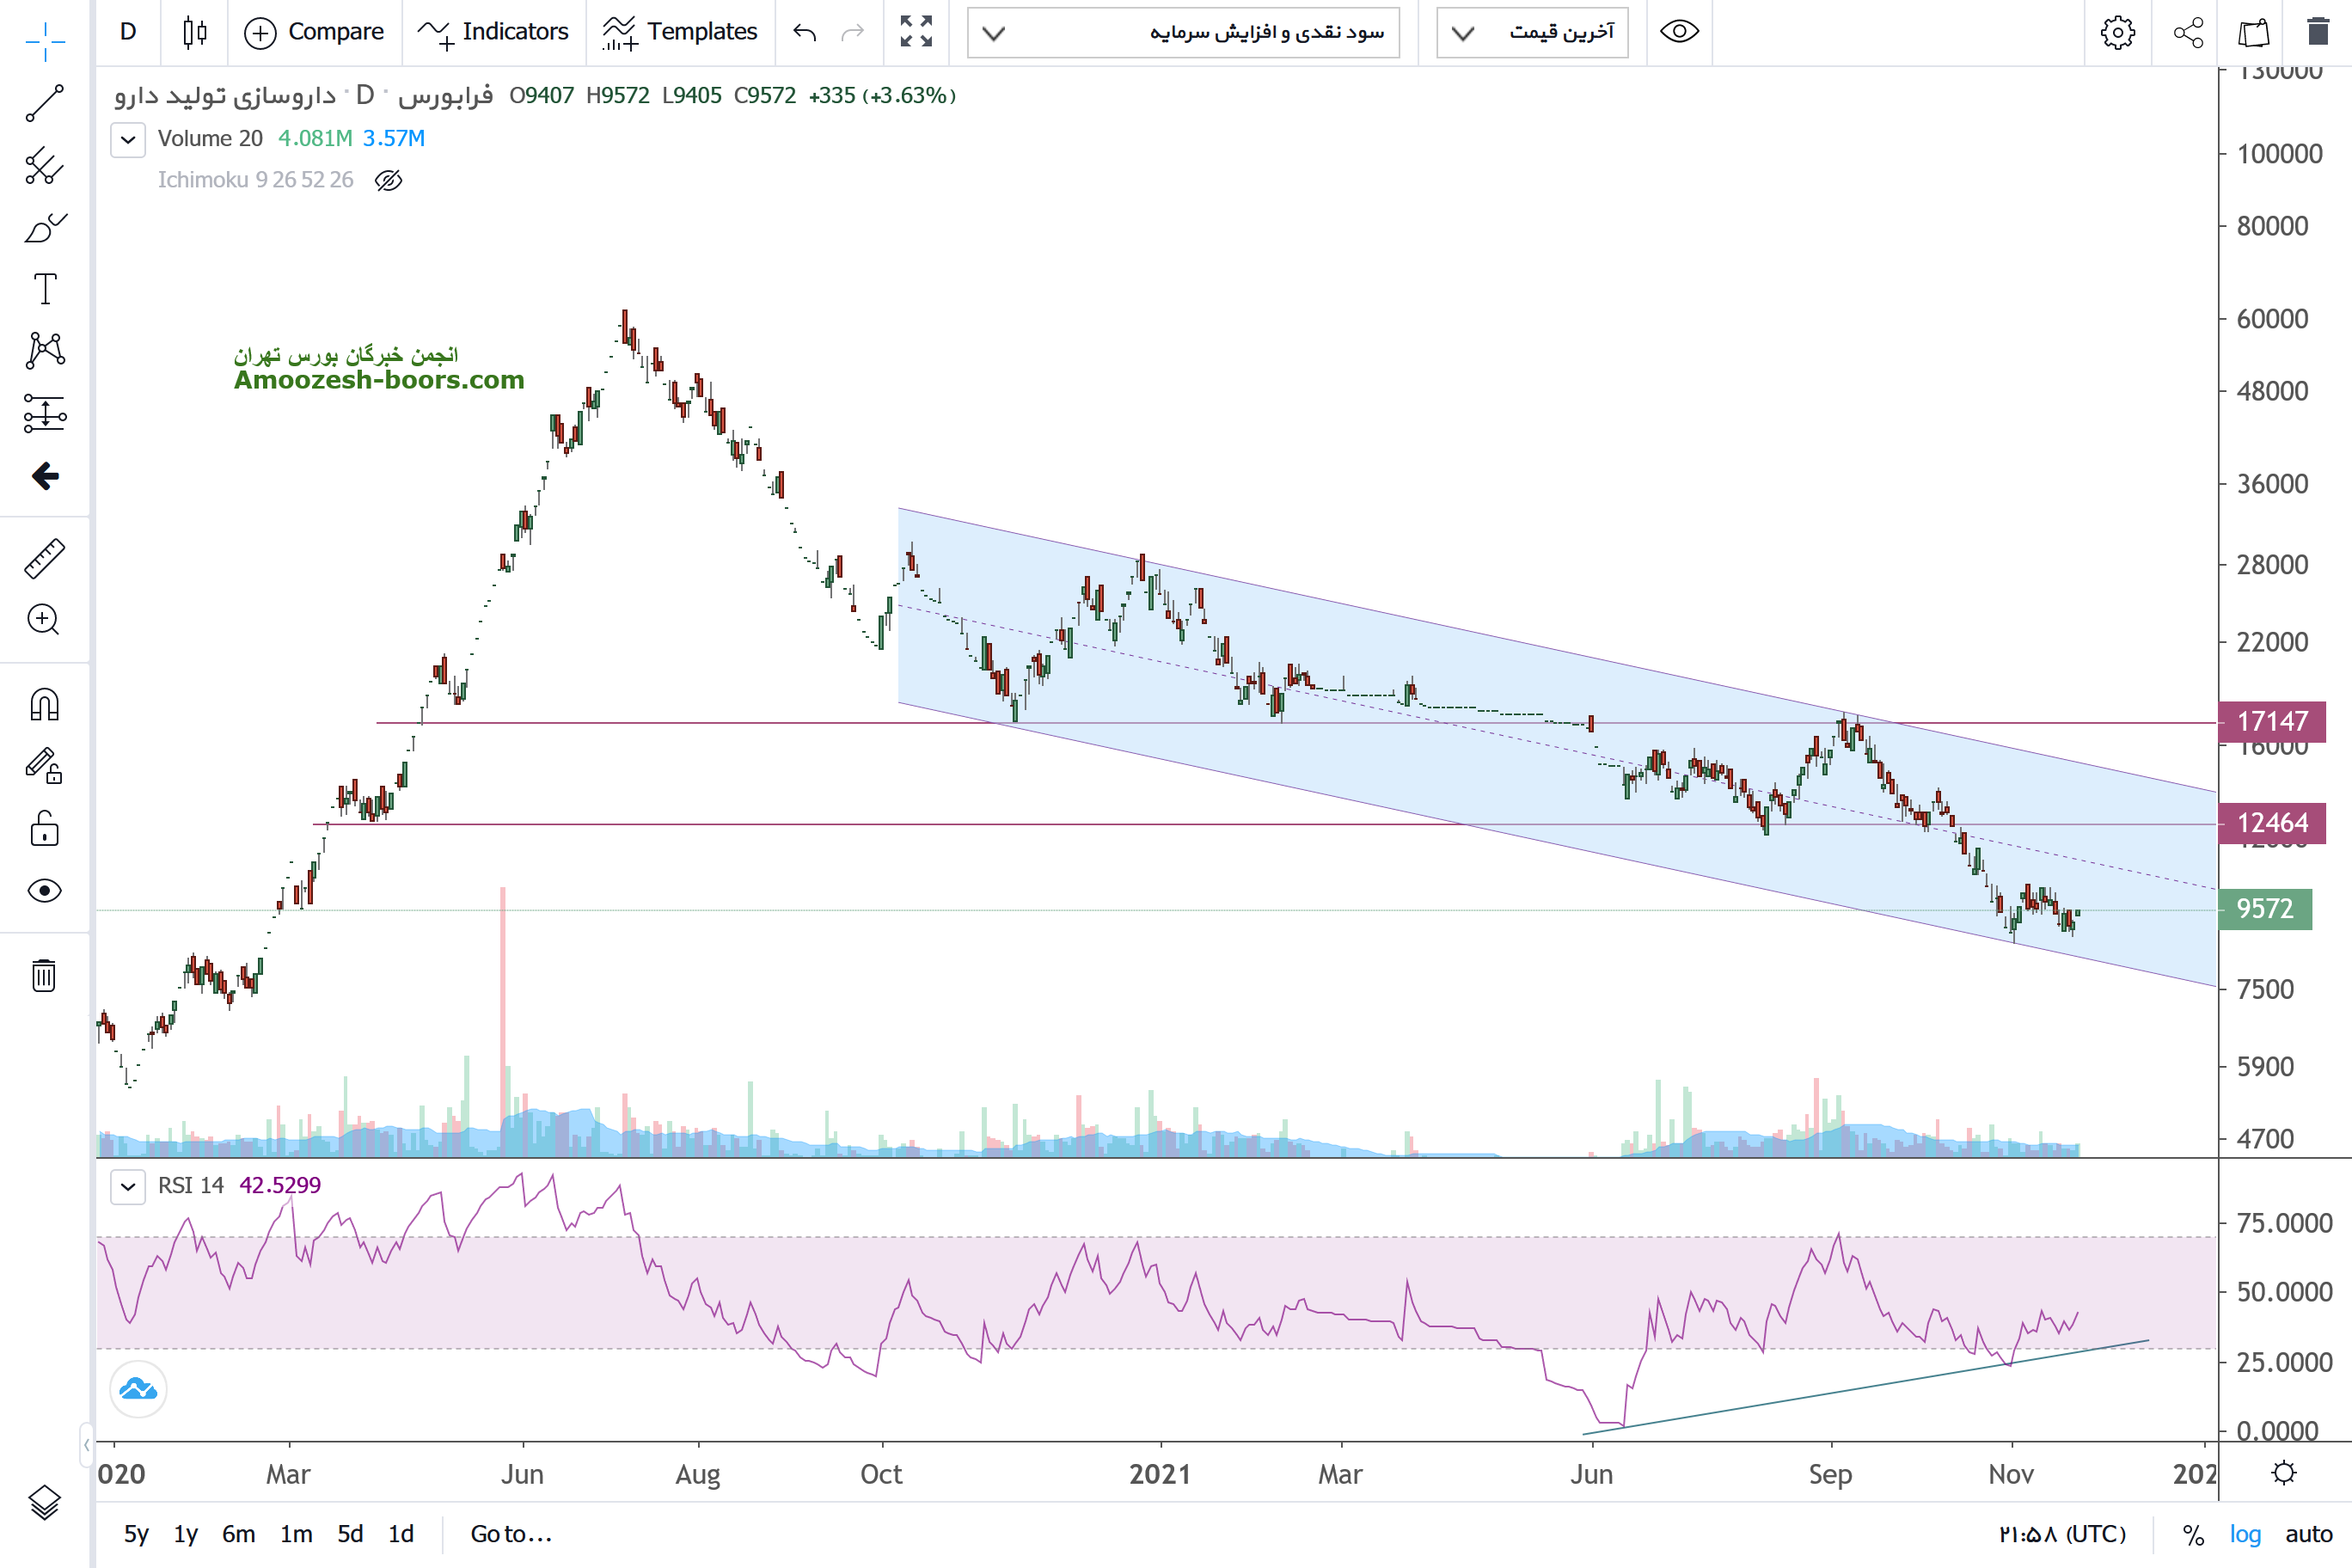Click the trash remove drawings icon

(44, 975)
